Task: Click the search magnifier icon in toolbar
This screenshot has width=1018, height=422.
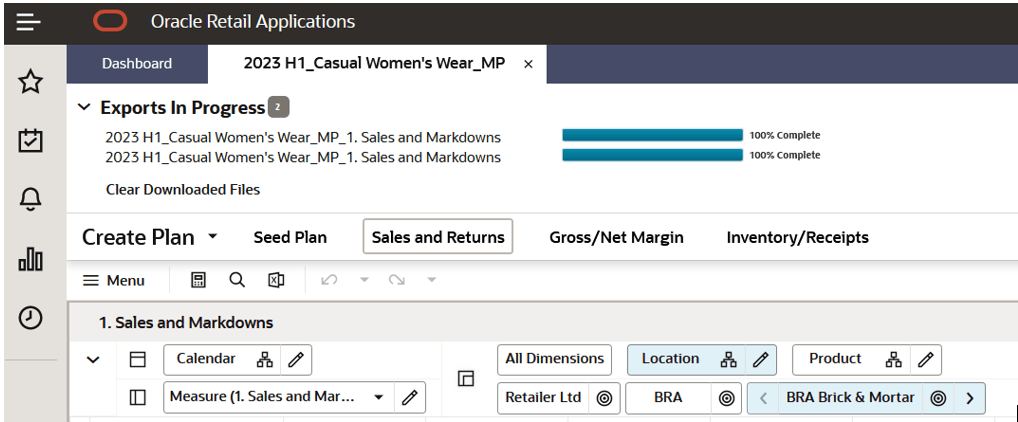Action: point(237,280)
